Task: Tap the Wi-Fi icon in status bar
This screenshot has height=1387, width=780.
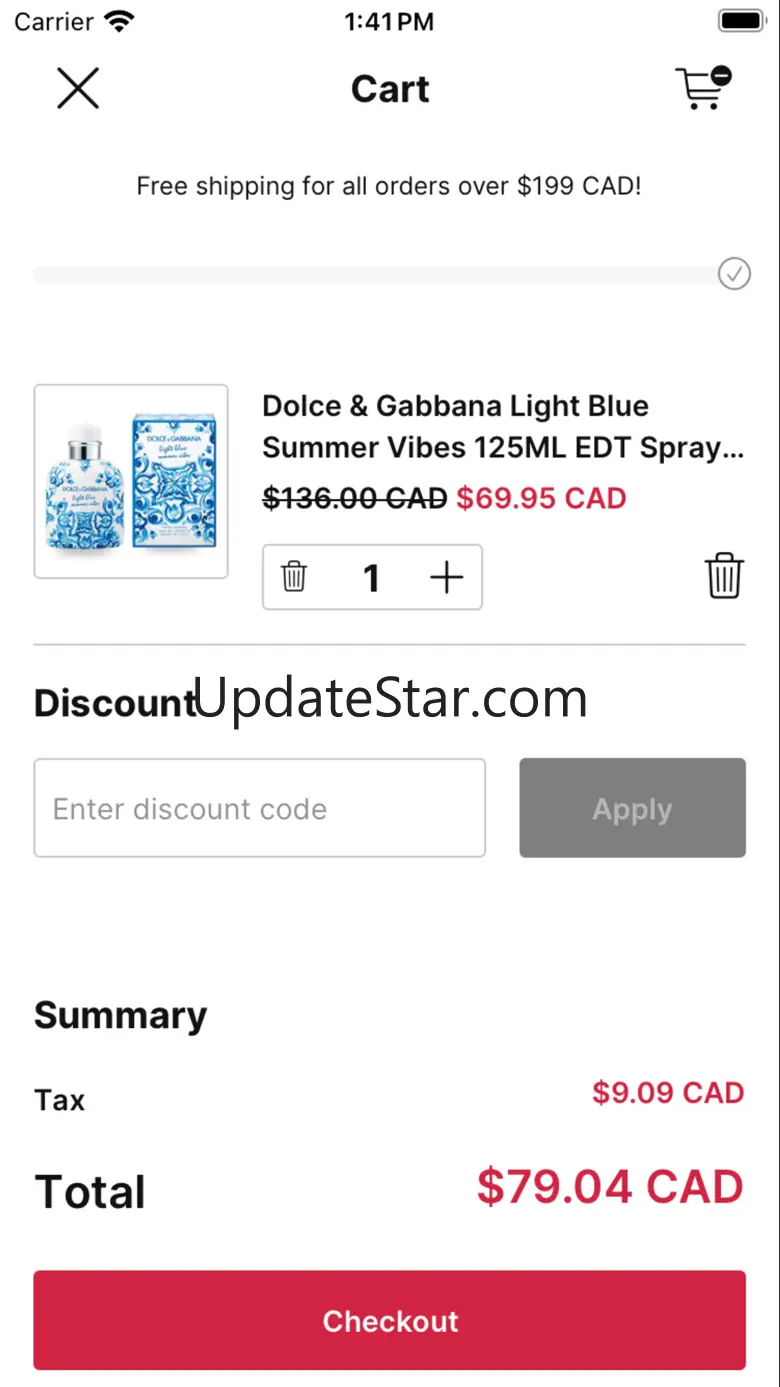Action: pyautogui.click(x=119, y=22)
